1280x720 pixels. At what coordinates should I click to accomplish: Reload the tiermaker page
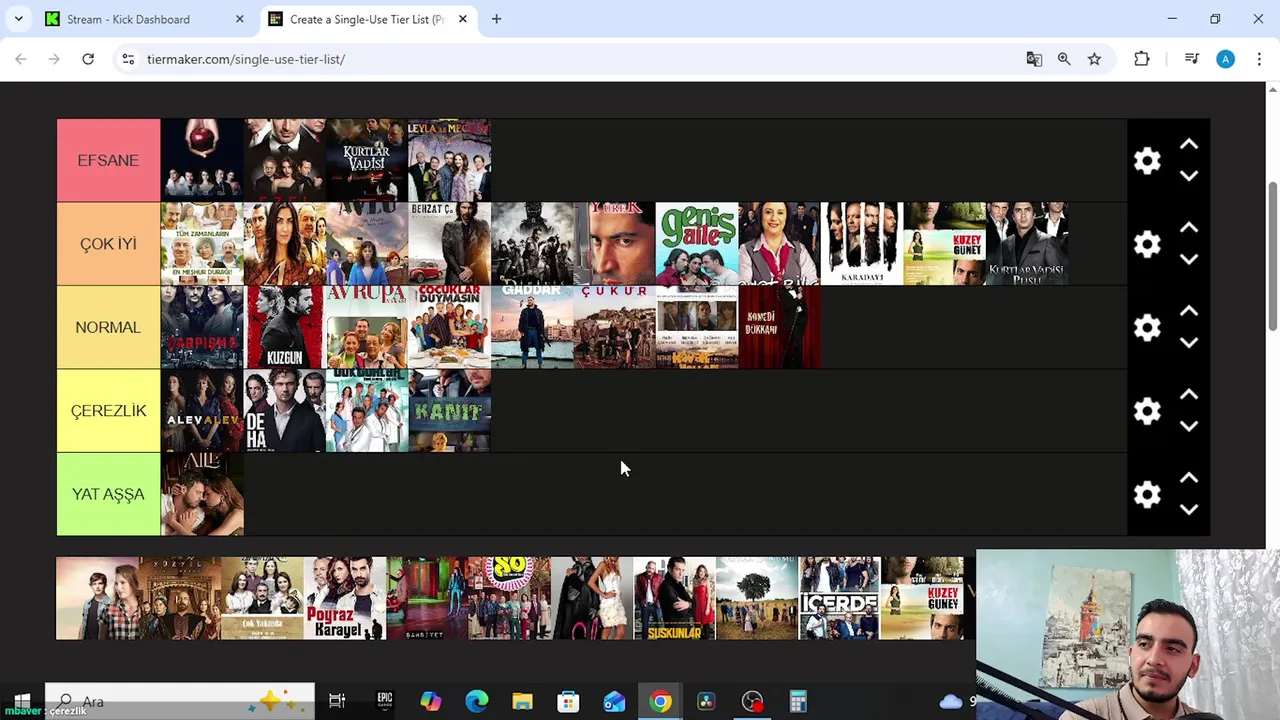(x=88, y=59)
